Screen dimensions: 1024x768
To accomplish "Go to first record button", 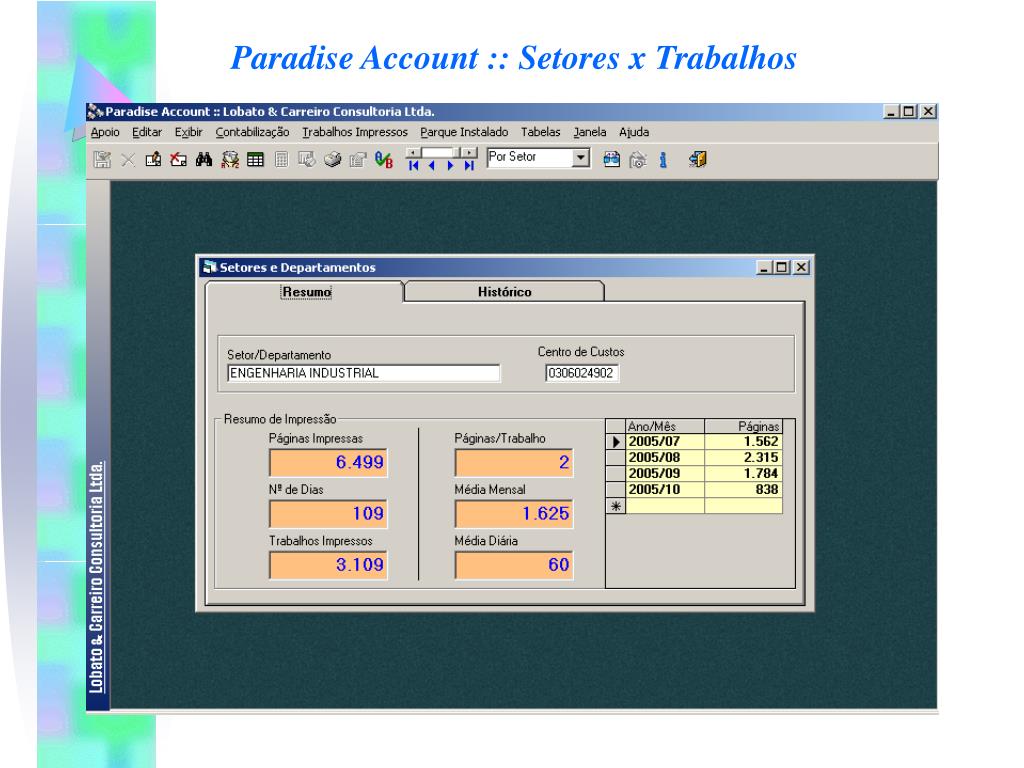I will click(413, 166).
